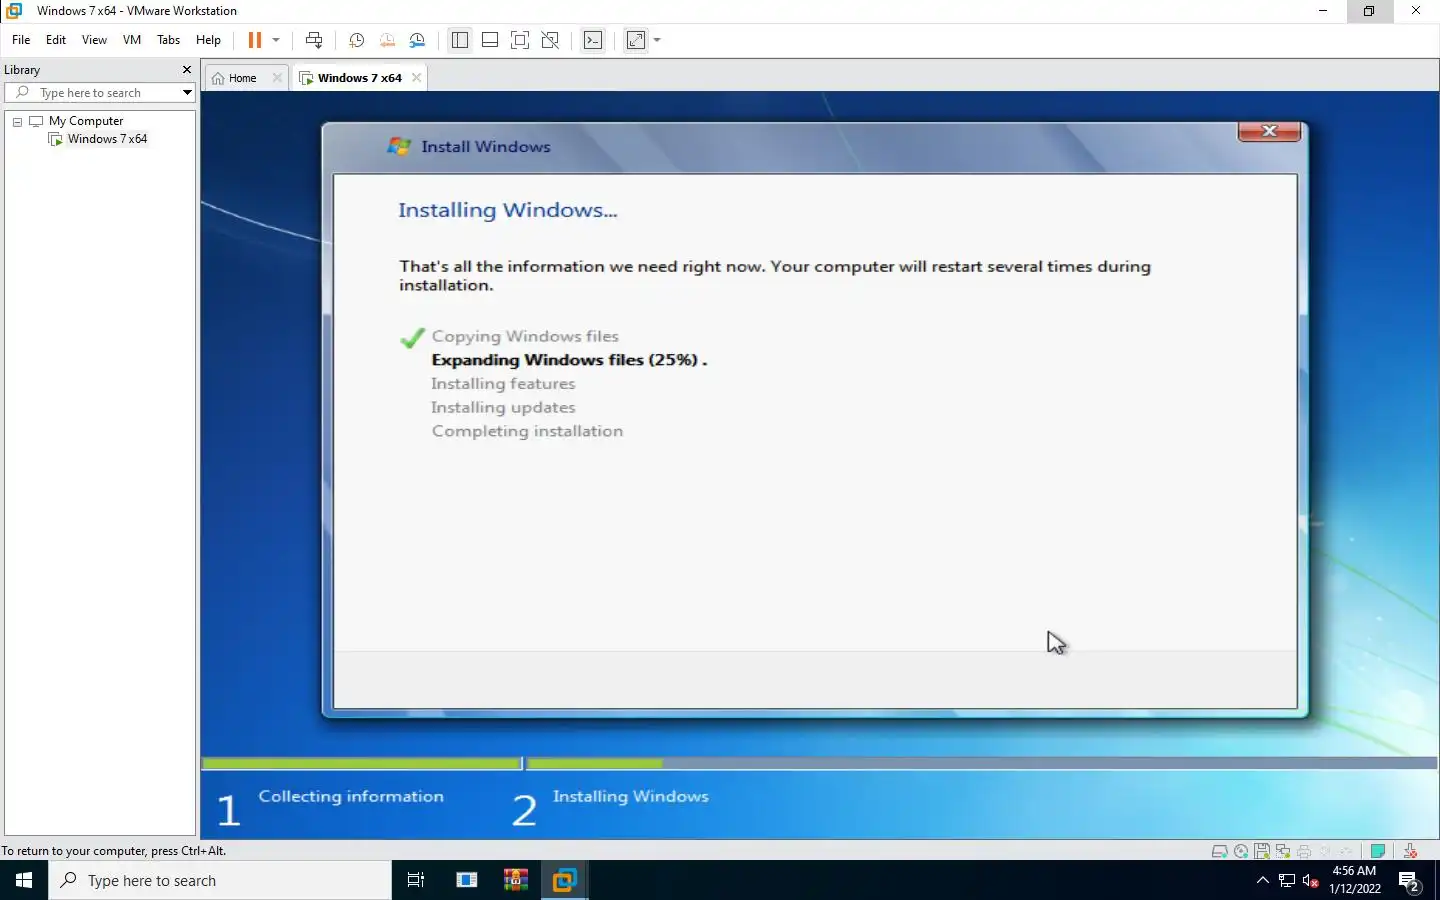Click the Collecting information progress bar
Image resolution: width=1440 pixels, height=900 pixels.
(362, 763)
